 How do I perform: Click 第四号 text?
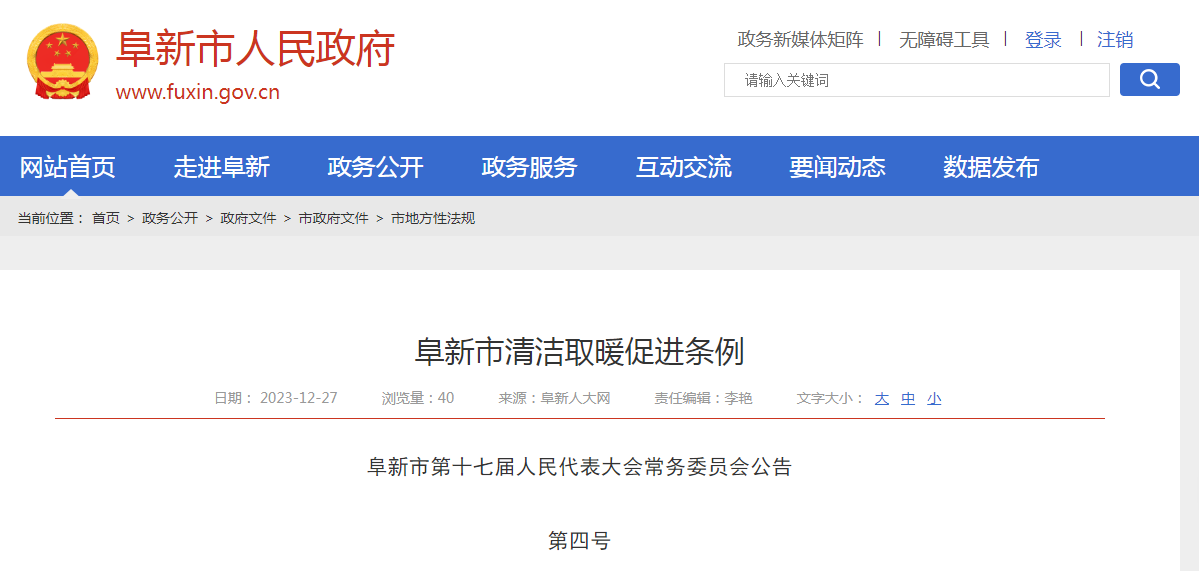pyautogui.click(x=580, y=540)
